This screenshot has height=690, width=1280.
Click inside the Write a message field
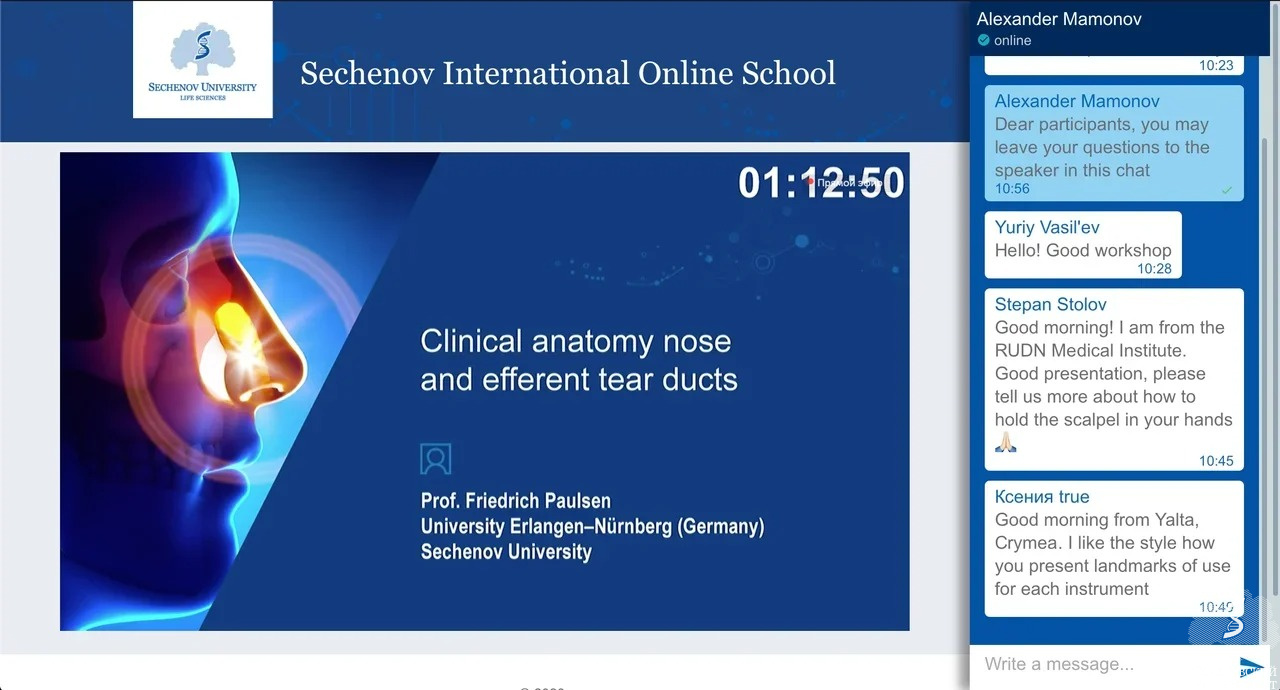[x=1104, y=664]
